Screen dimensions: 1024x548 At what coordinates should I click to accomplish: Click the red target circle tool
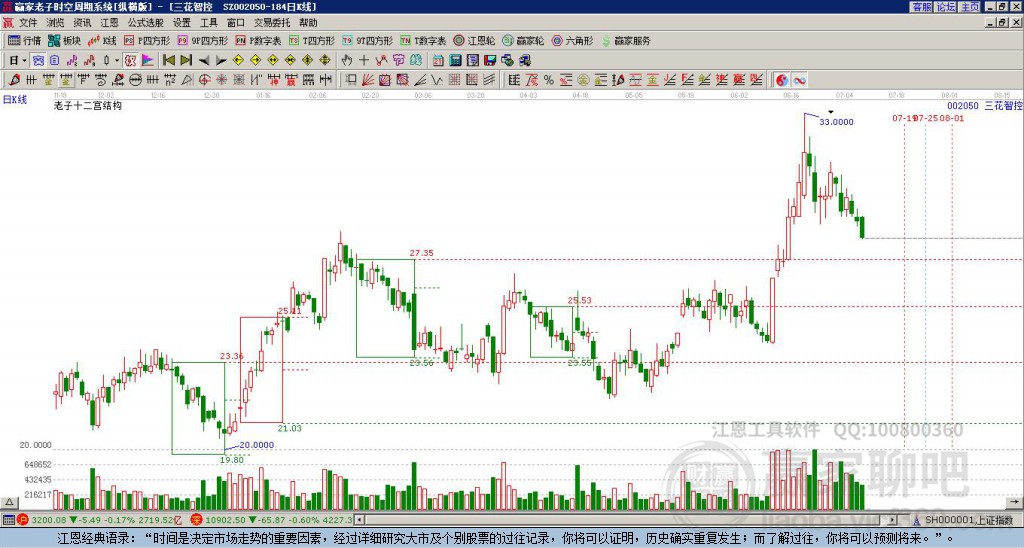click(204, 80)
